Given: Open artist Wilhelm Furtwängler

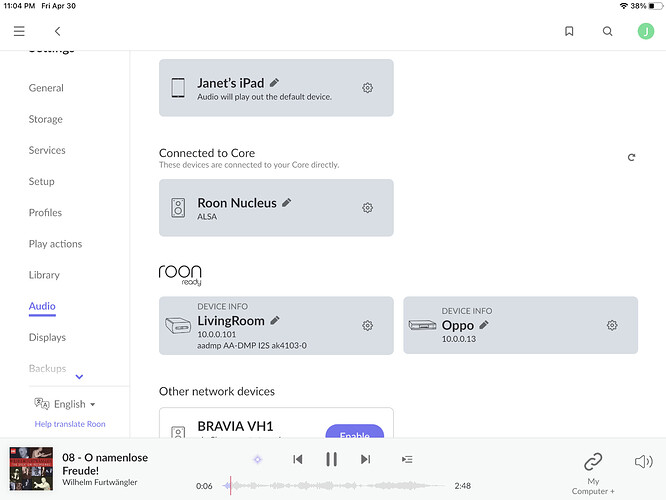Looking at the screenshot, I should click(100, 482).
